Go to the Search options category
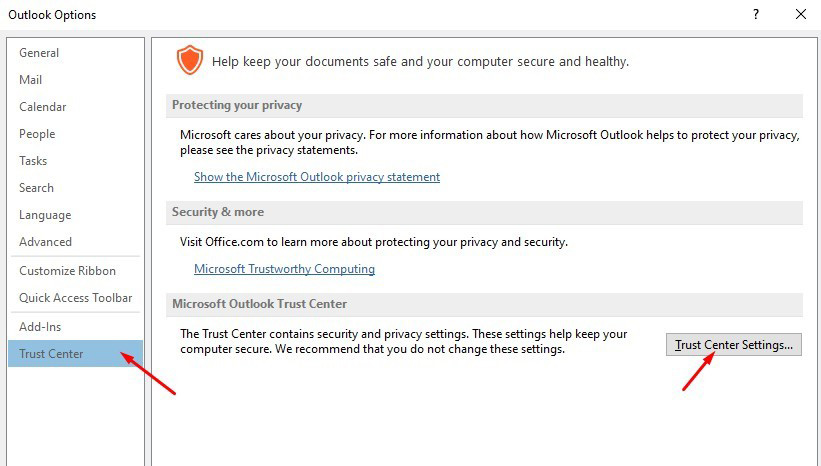 (37, 188)
